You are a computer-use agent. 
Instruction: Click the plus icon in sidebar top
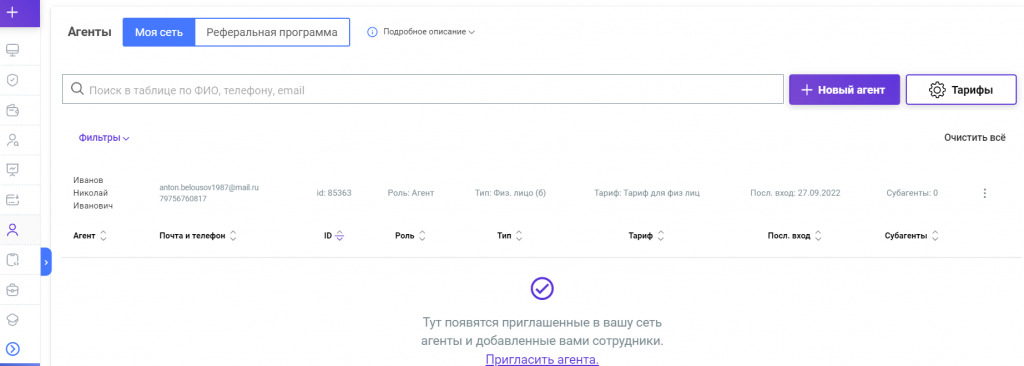tap(12, 12)
